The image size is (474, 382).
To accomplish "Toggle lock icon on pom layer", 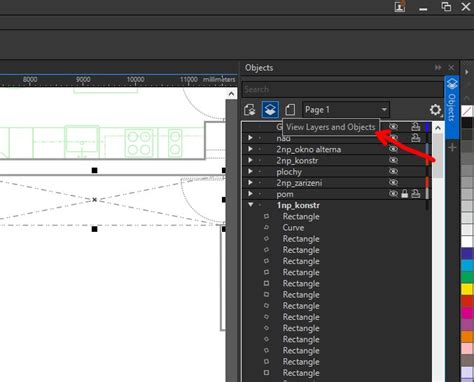I will 404,194.
